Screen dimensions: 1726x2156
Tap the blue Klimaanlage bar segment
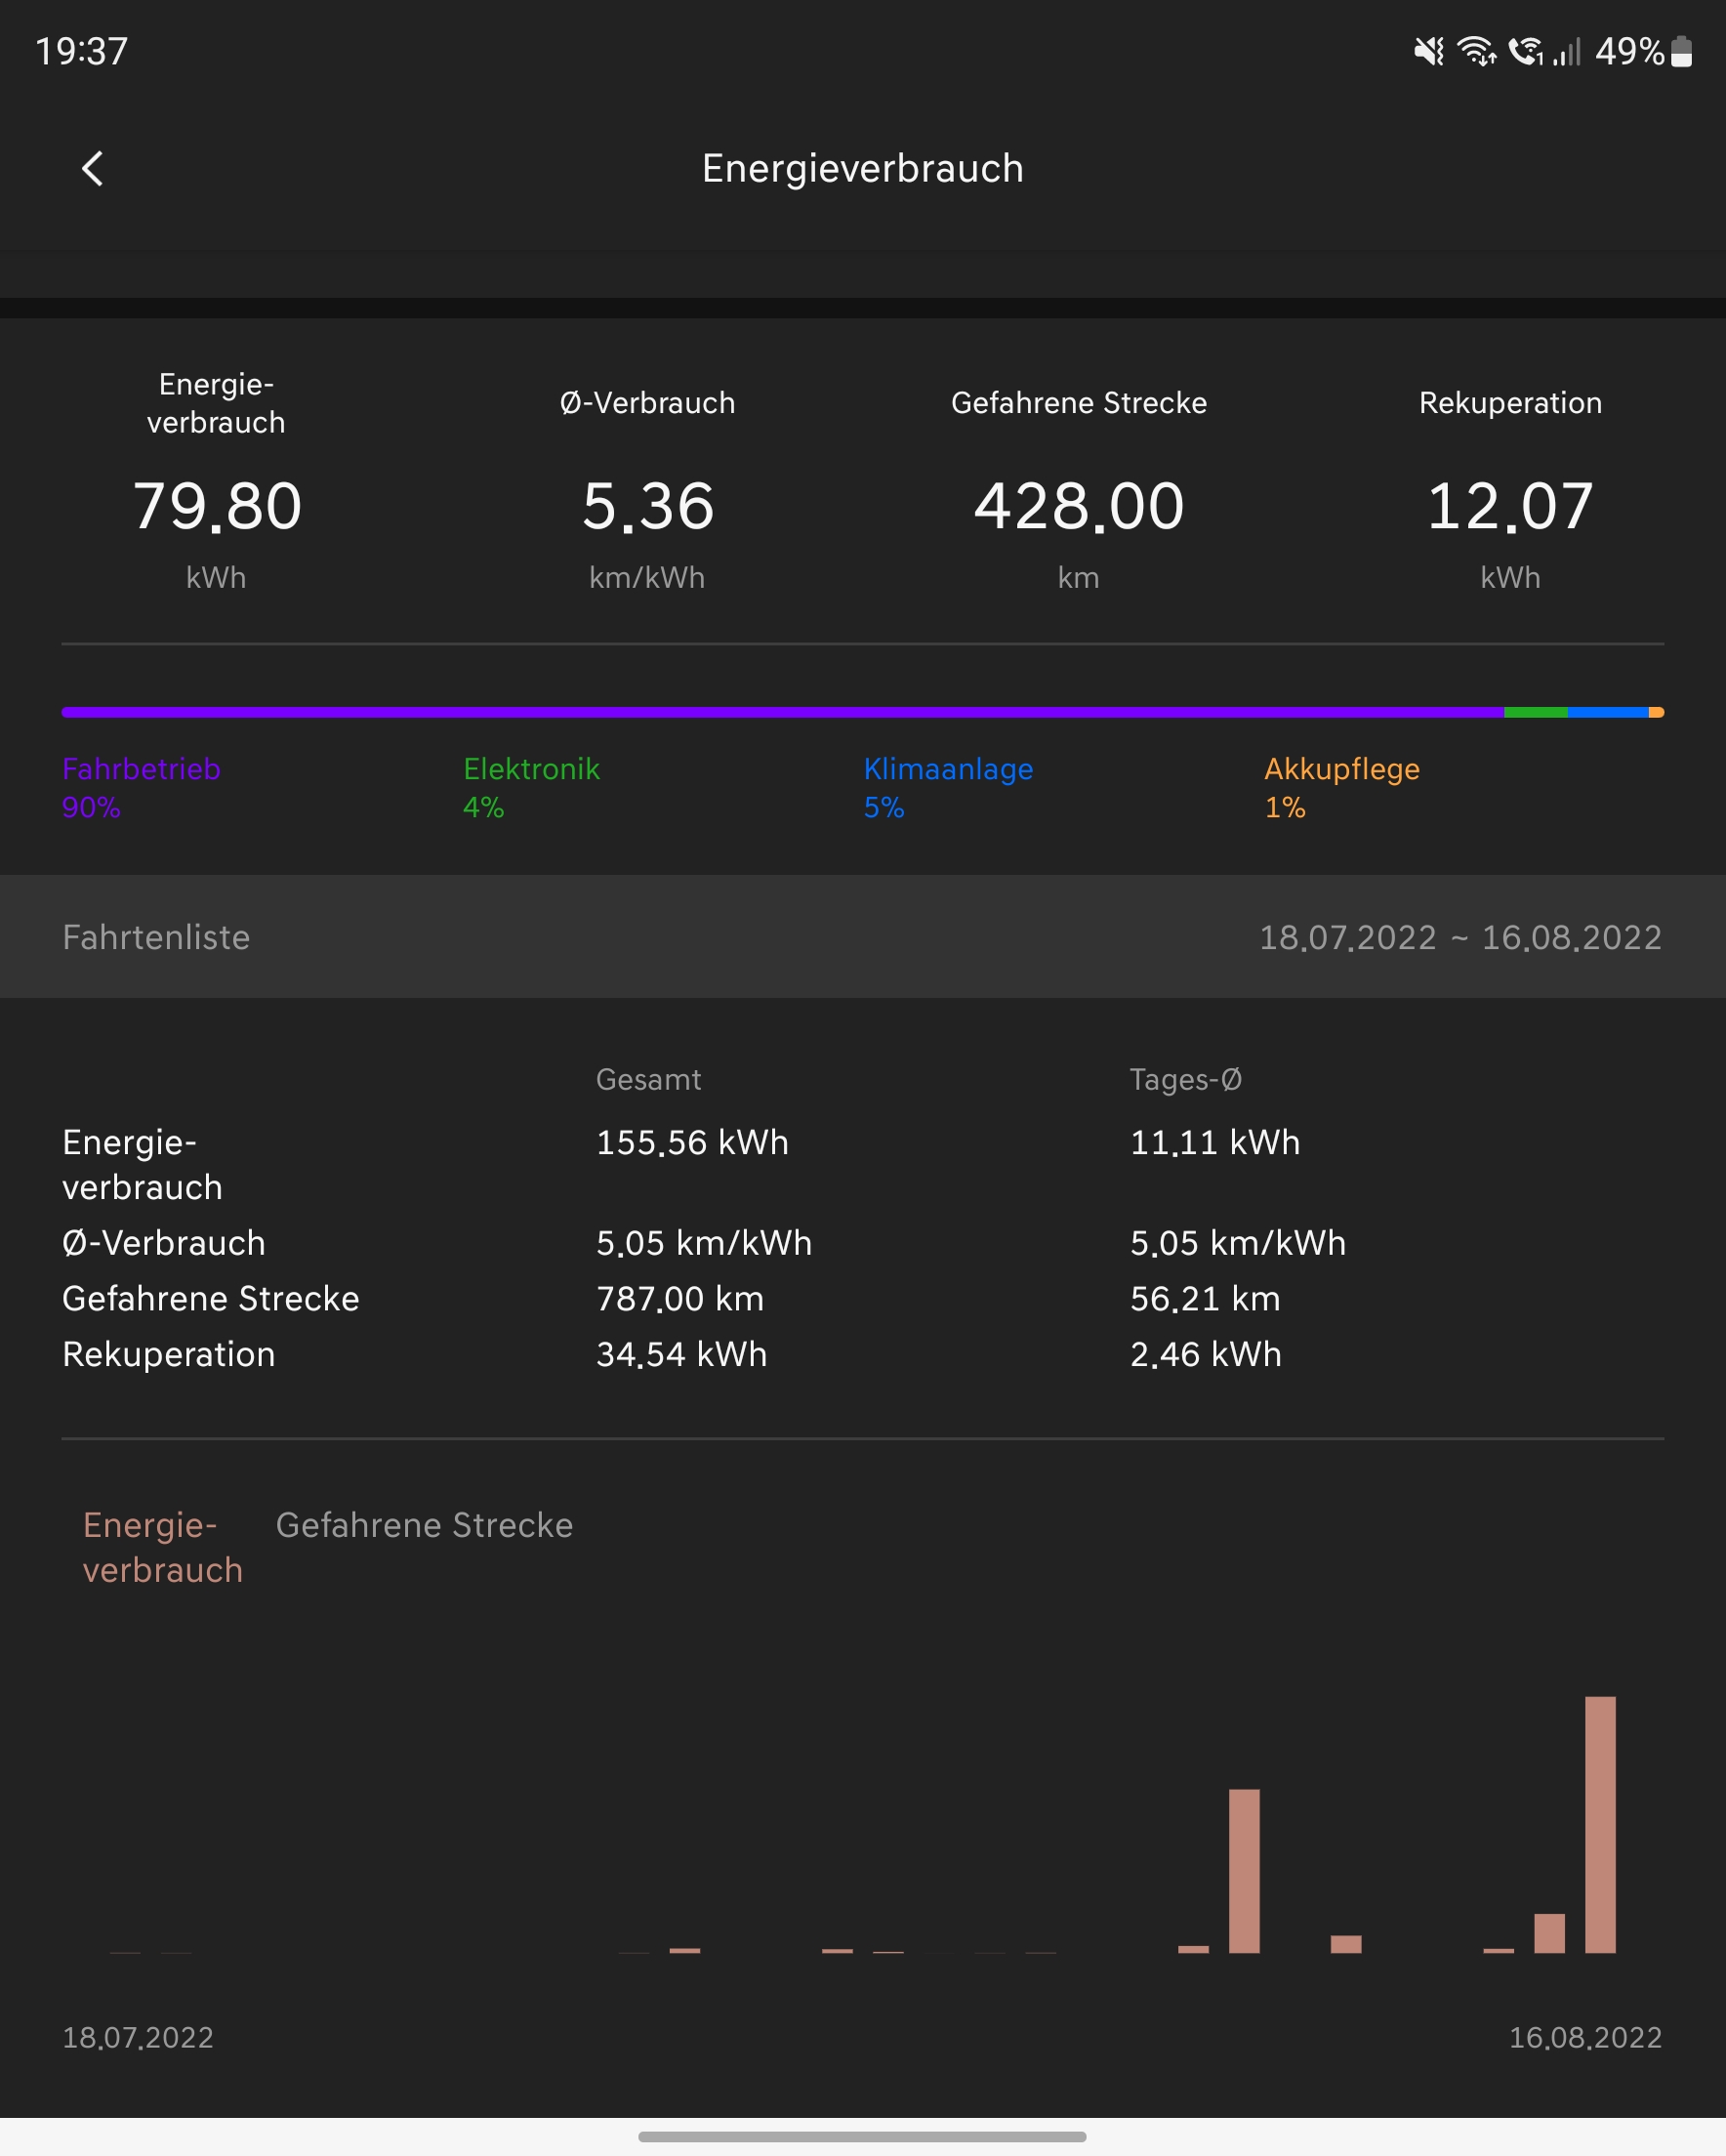tap(1607, 712)
